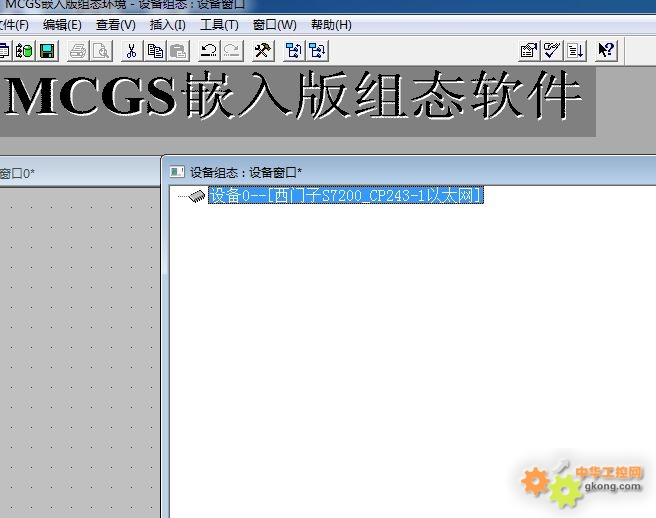This screenshot has width=656, height=518.
Task: Run configuration check with the checkmark icon
Action: point(552,51)
